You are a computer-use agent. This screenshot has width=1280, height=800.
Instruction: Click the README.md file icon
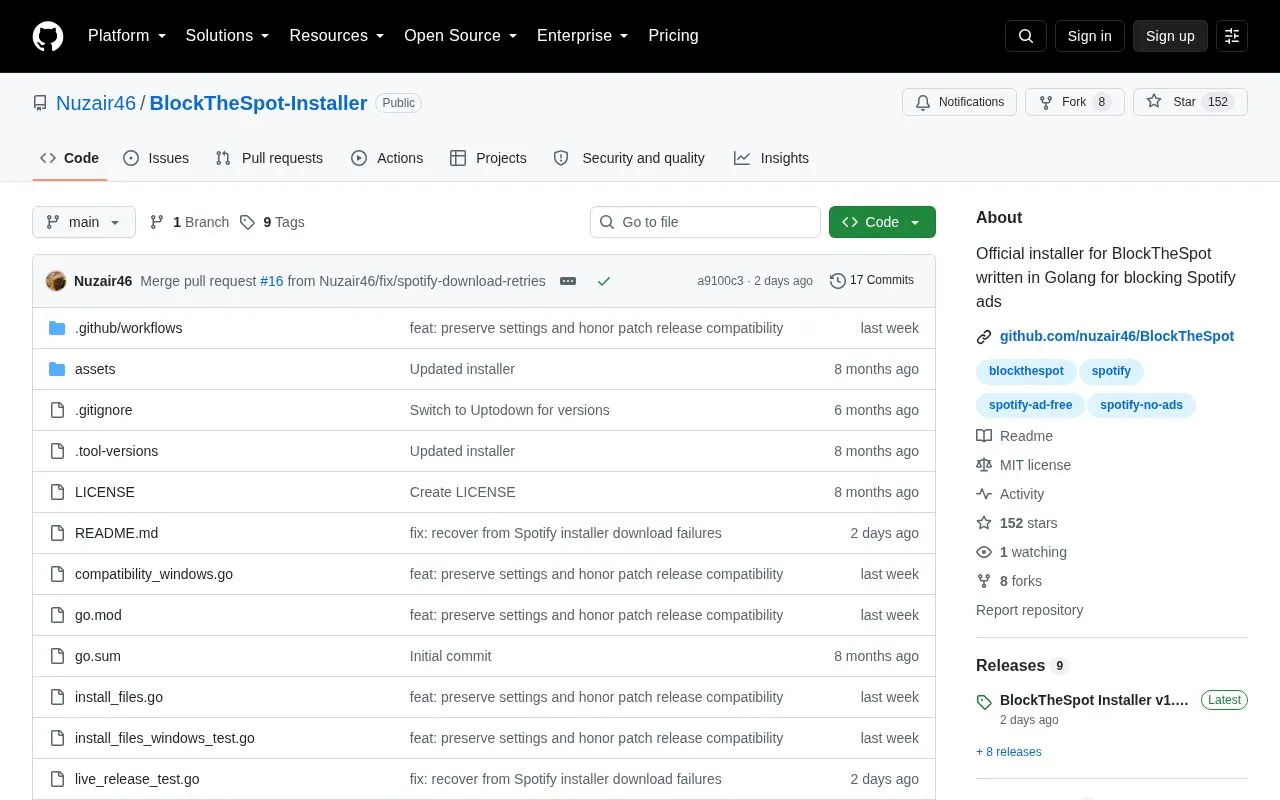click(x=57, y=533)
